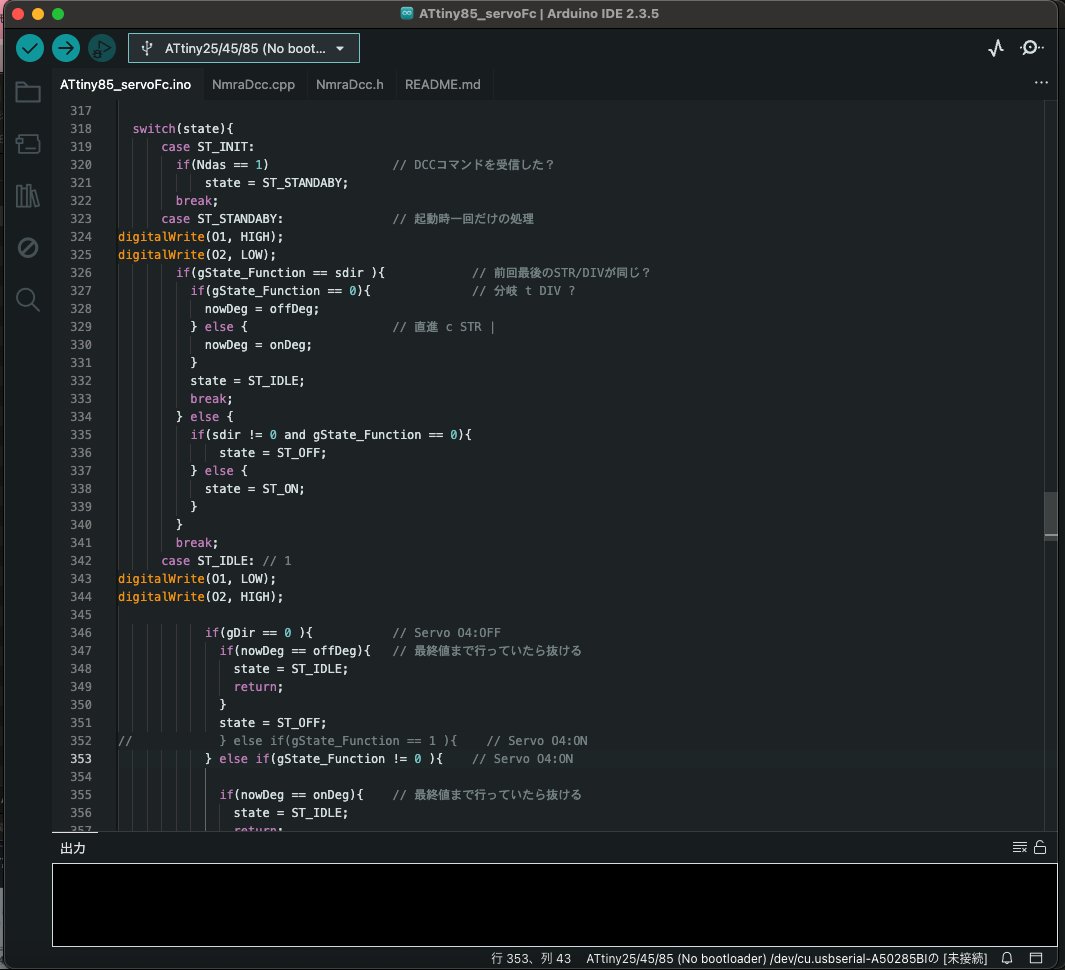The height and width of the screenshot is (970, 1065).
Task: Switch to the README.md tab
Action: coord(443,84)
